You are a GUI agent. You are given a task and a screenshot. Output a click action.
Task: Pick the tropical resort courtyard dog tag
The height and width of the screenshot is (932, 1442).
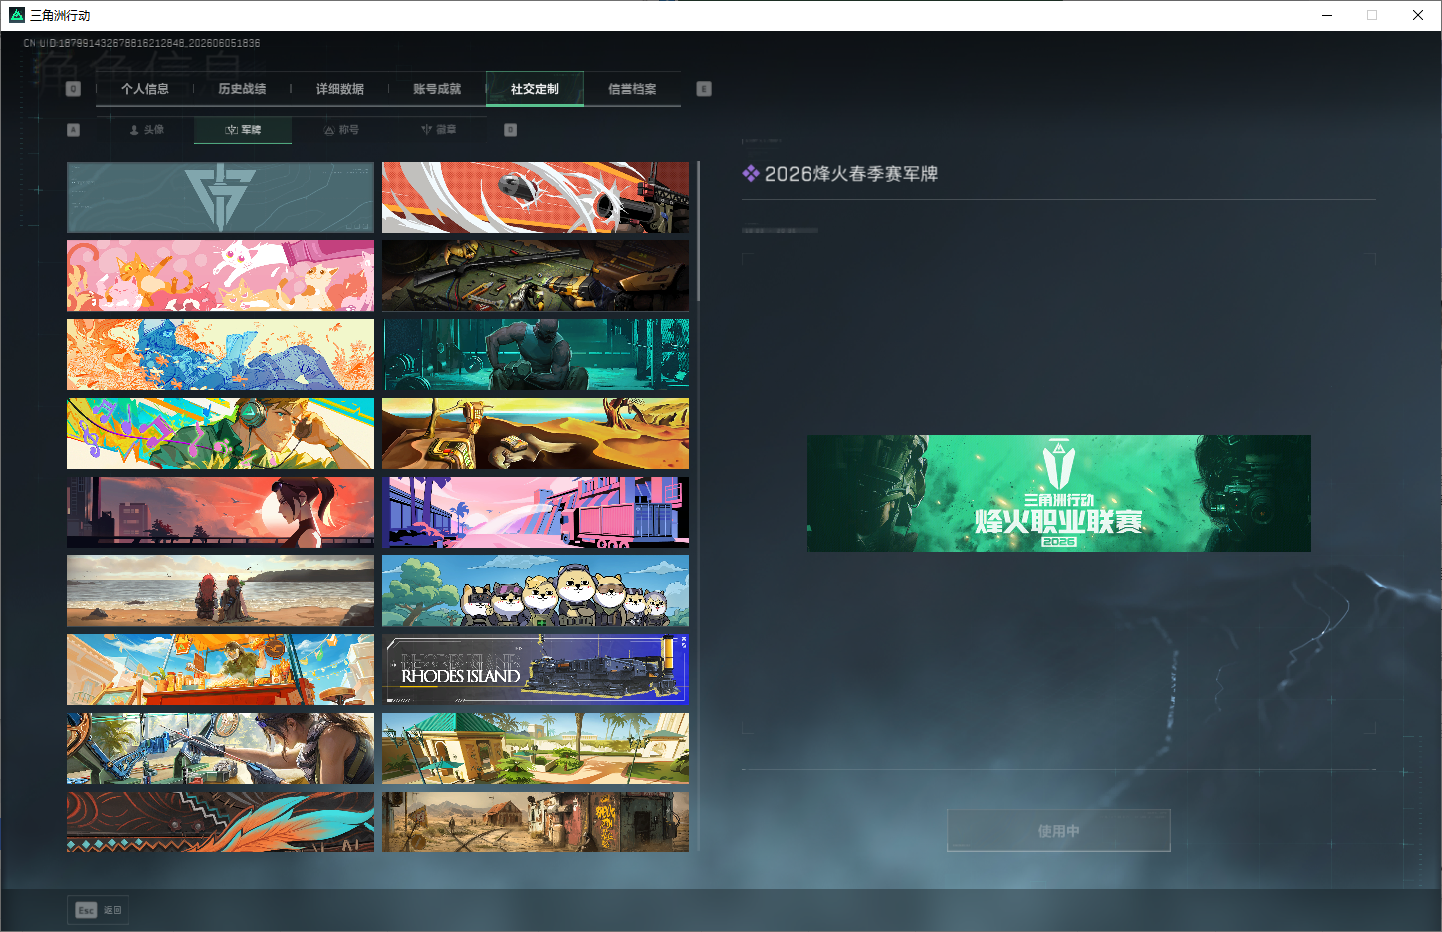(535, 748)
